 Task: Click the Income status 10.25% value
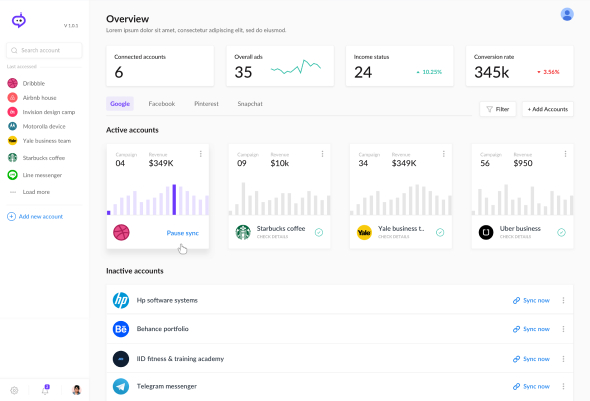(x=432, y=72)
